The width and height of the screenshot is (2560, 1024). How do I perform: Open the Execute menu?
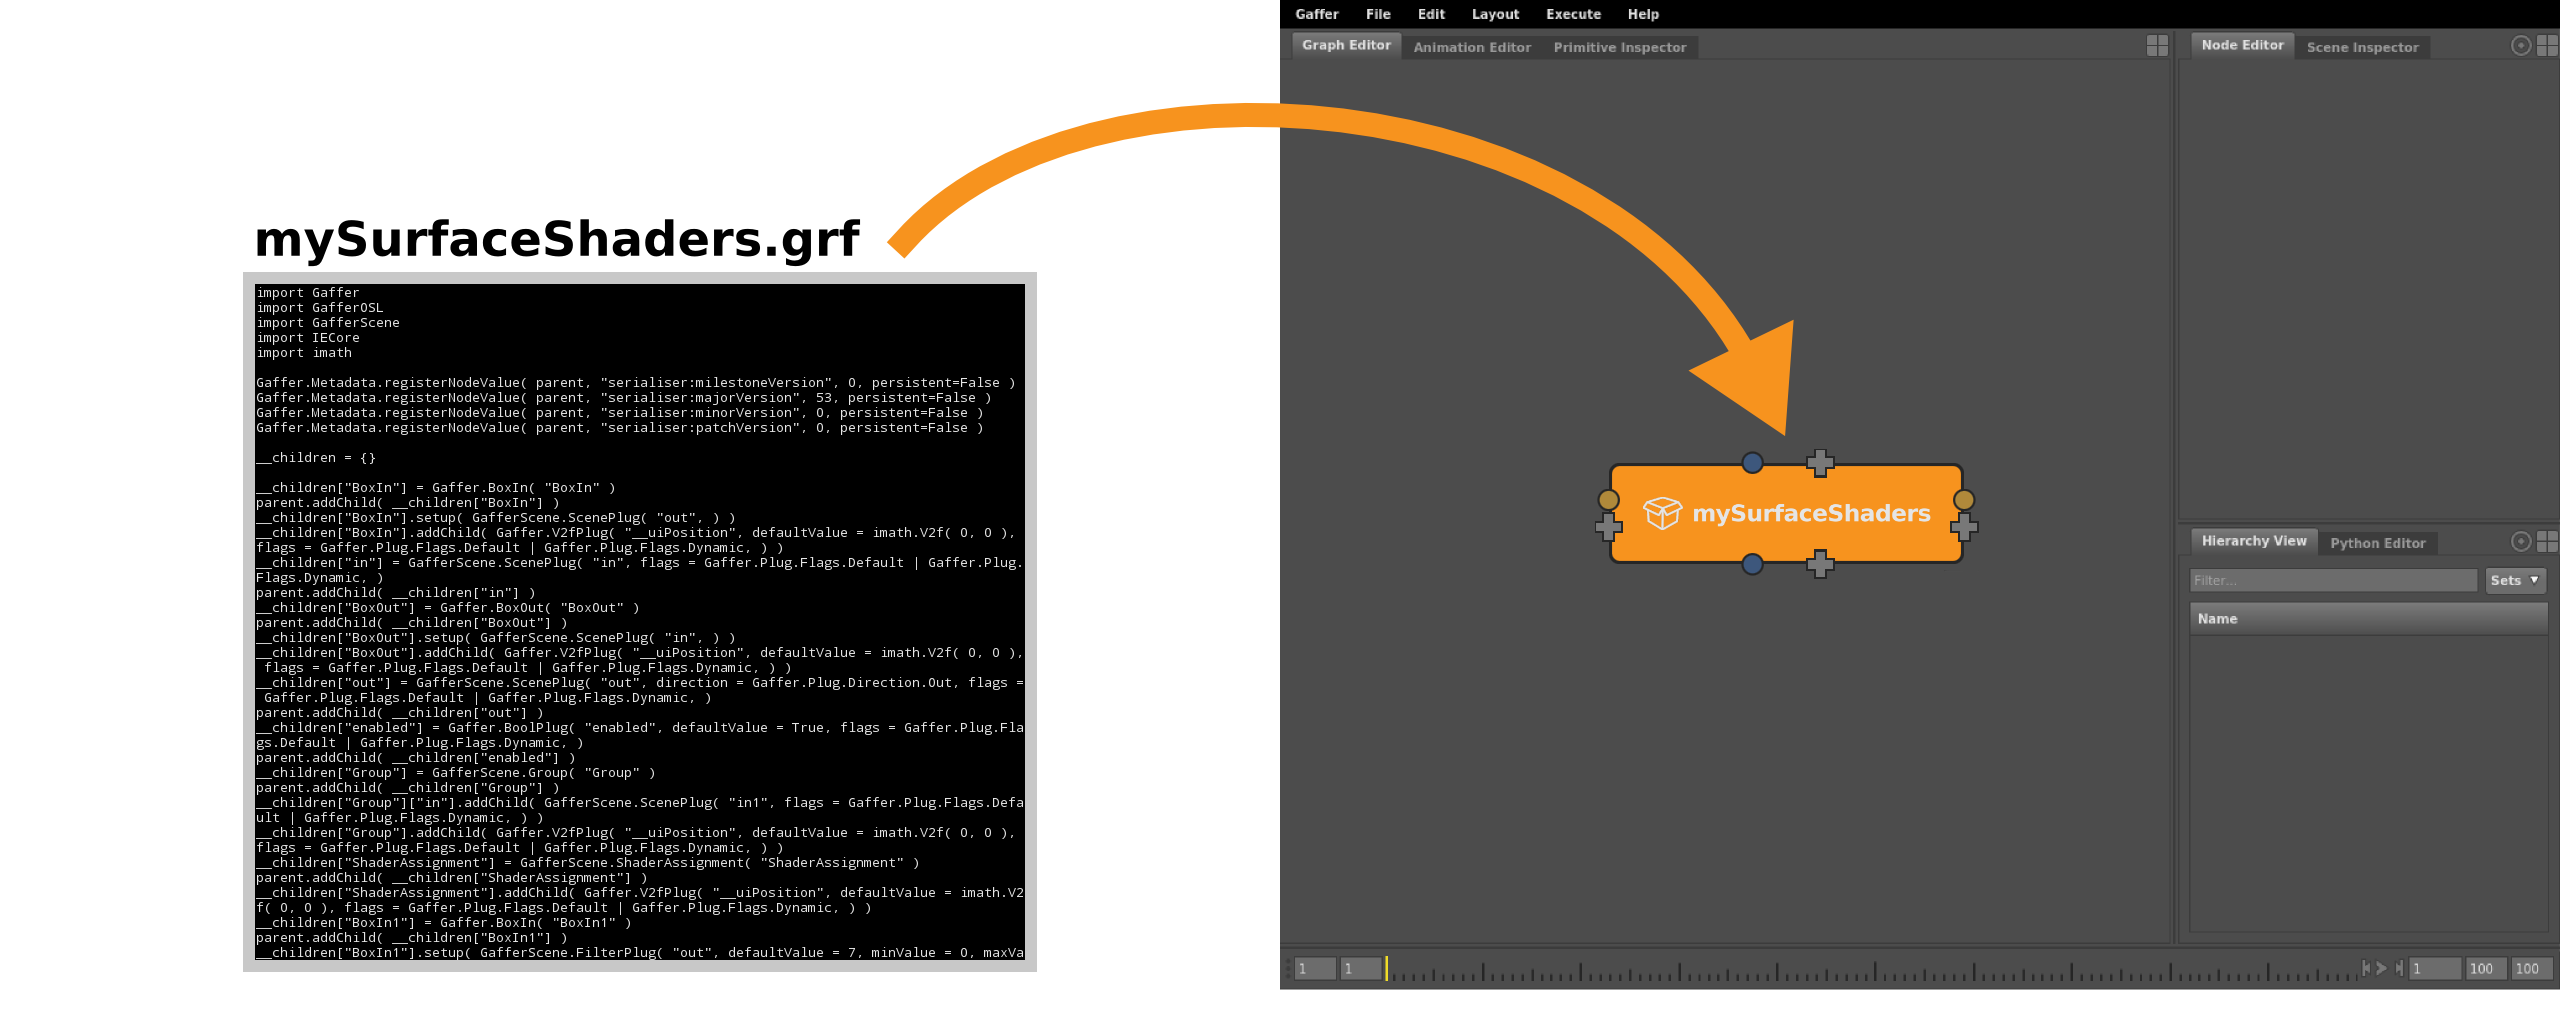[1572, 14]
